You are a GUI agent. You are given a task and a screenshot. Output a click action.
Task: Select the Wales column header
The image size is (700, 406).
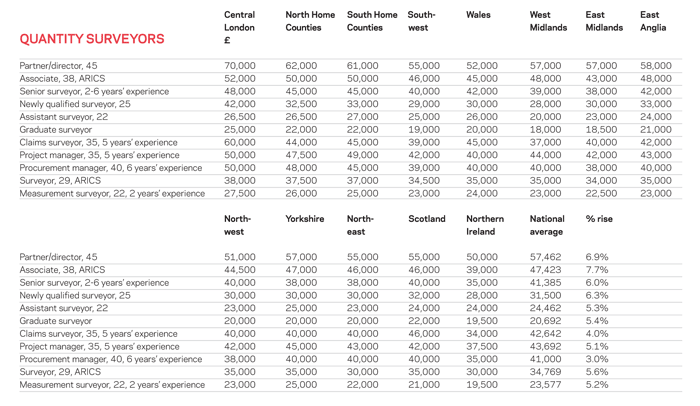pos(479,15)
